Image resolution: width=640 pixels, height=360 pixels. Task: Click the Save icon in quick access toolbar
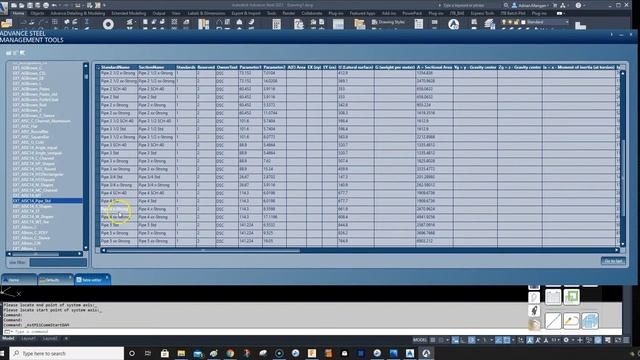pyautogui.click(x=30, y=5)
